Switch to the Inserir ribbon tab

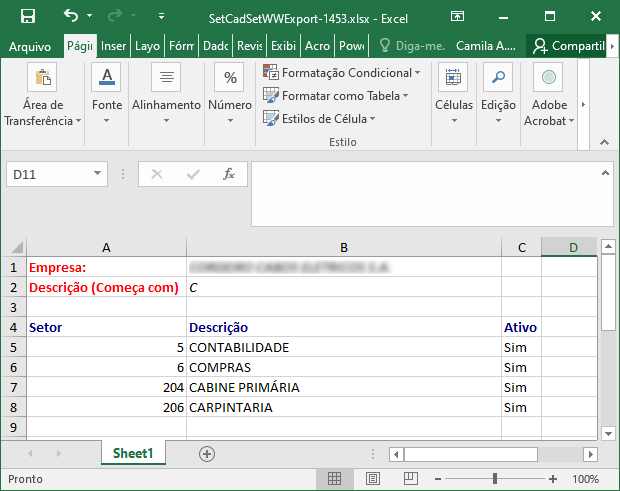click(113, 46)
